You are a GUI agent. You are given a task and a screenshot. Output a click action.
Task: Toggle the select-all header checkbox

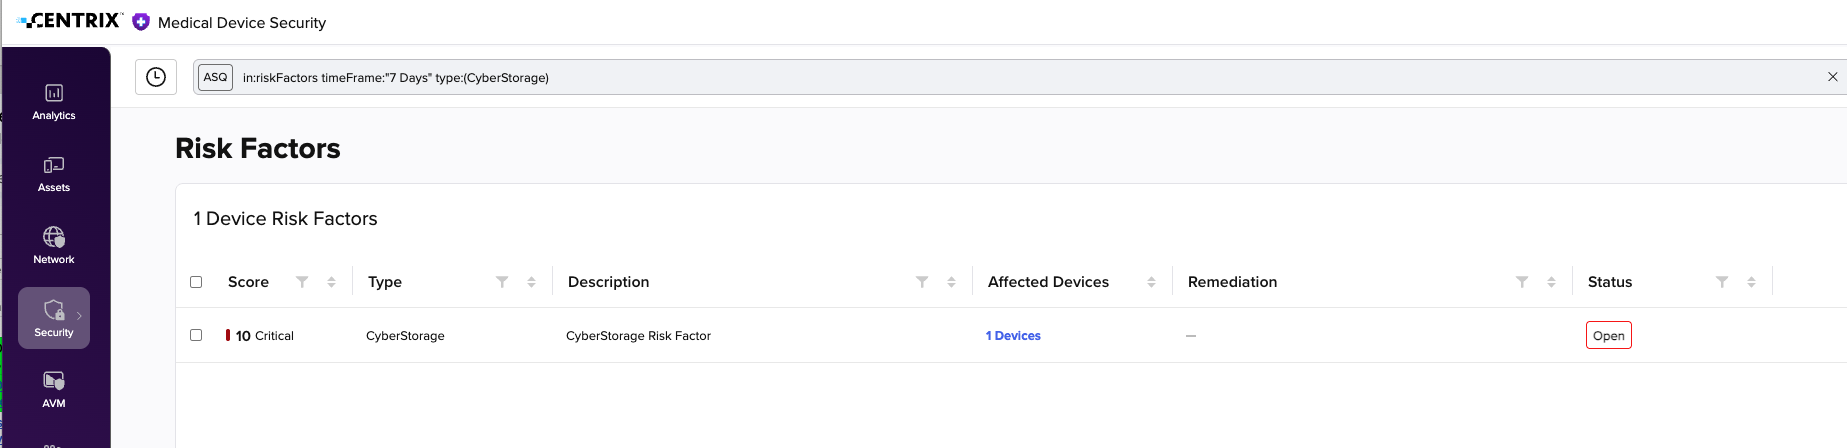tap(196, 282)
